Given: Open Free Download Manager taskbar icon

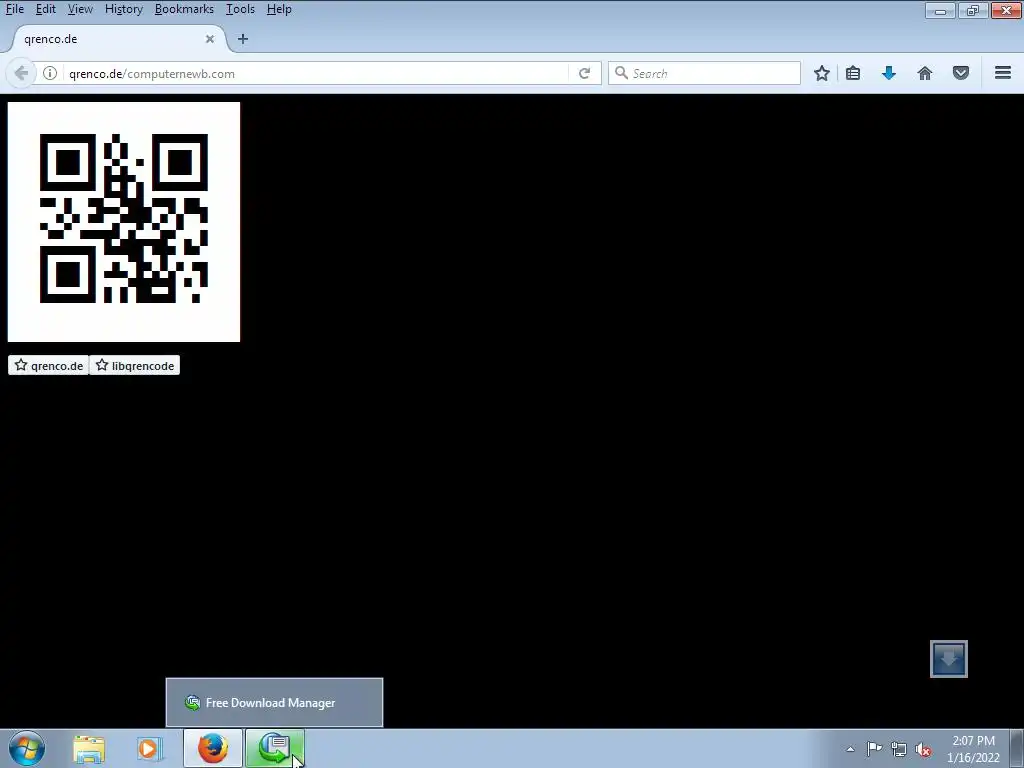Looking at the screenshot, I should click(275, 749).
